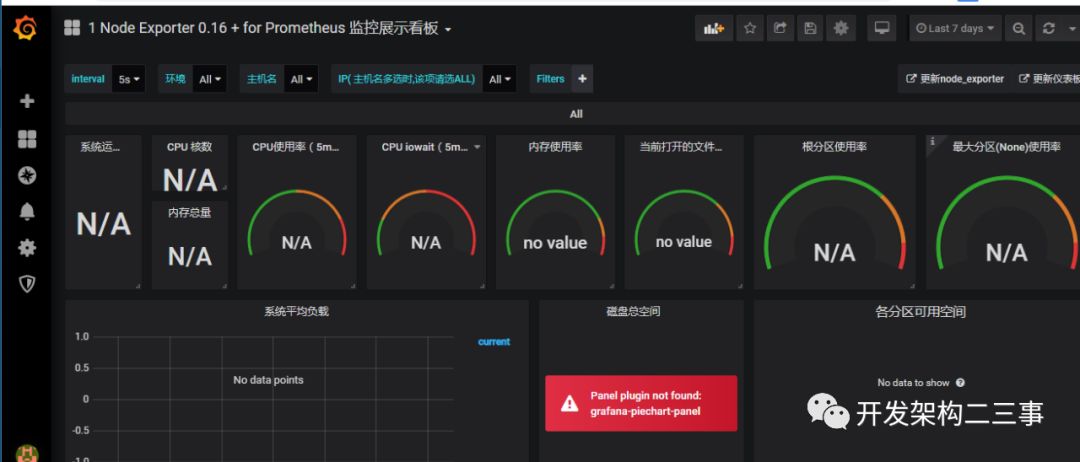Click the 根分区使用率 gauge
1080x462 pixels.
tap(834, 223)
